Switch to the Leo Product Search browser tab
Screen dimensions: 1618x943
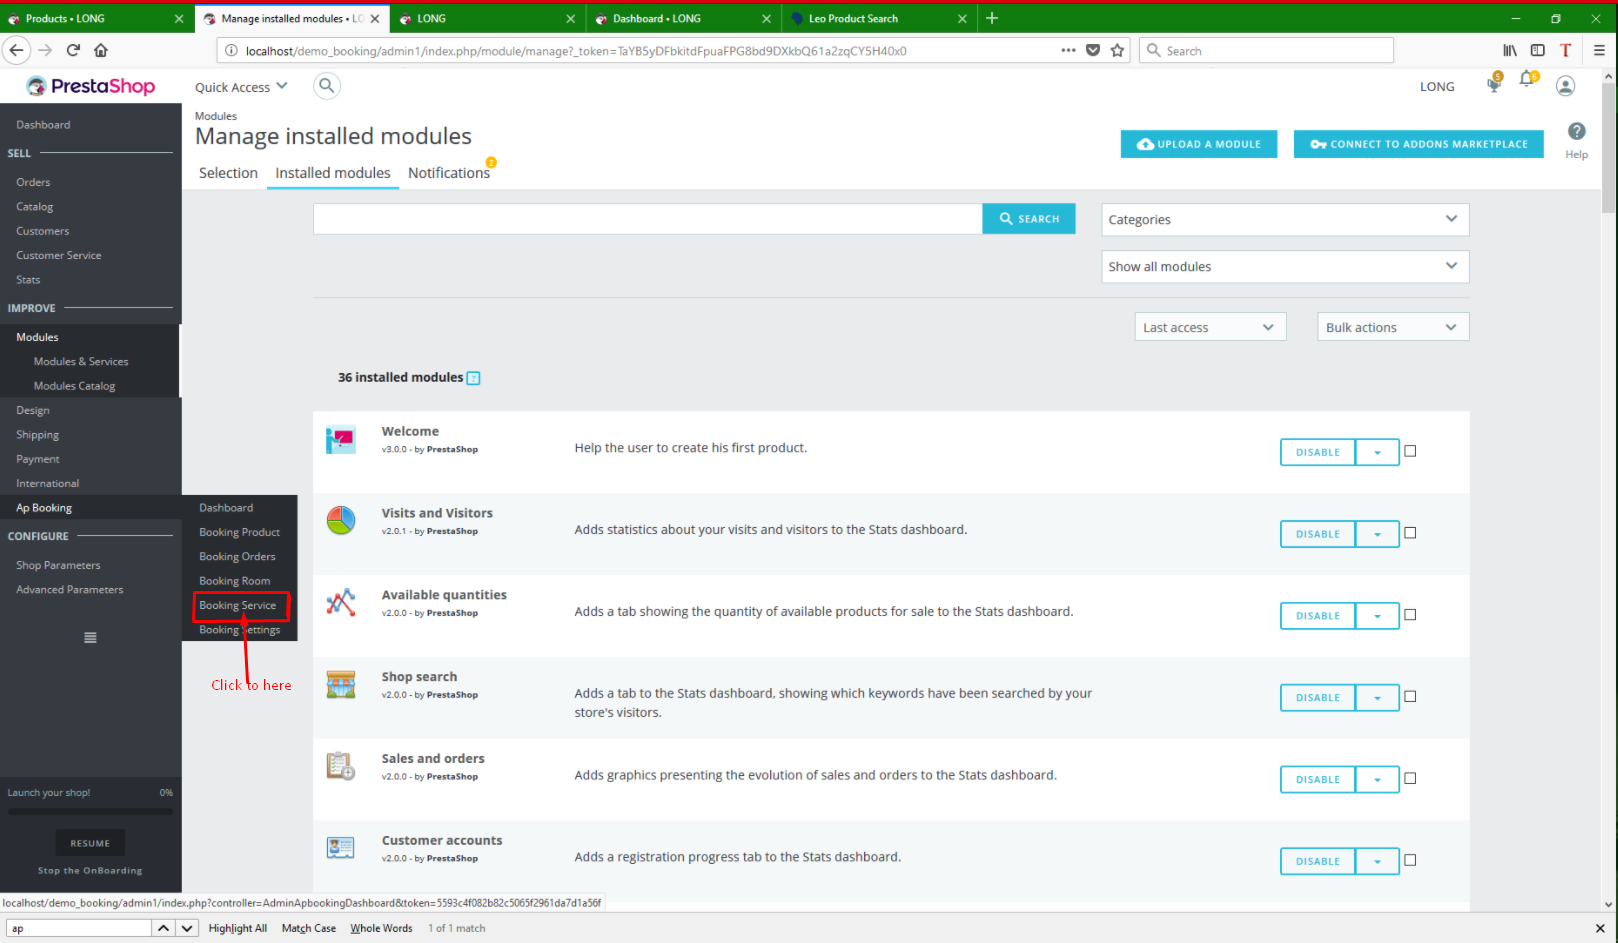[878, 18]
